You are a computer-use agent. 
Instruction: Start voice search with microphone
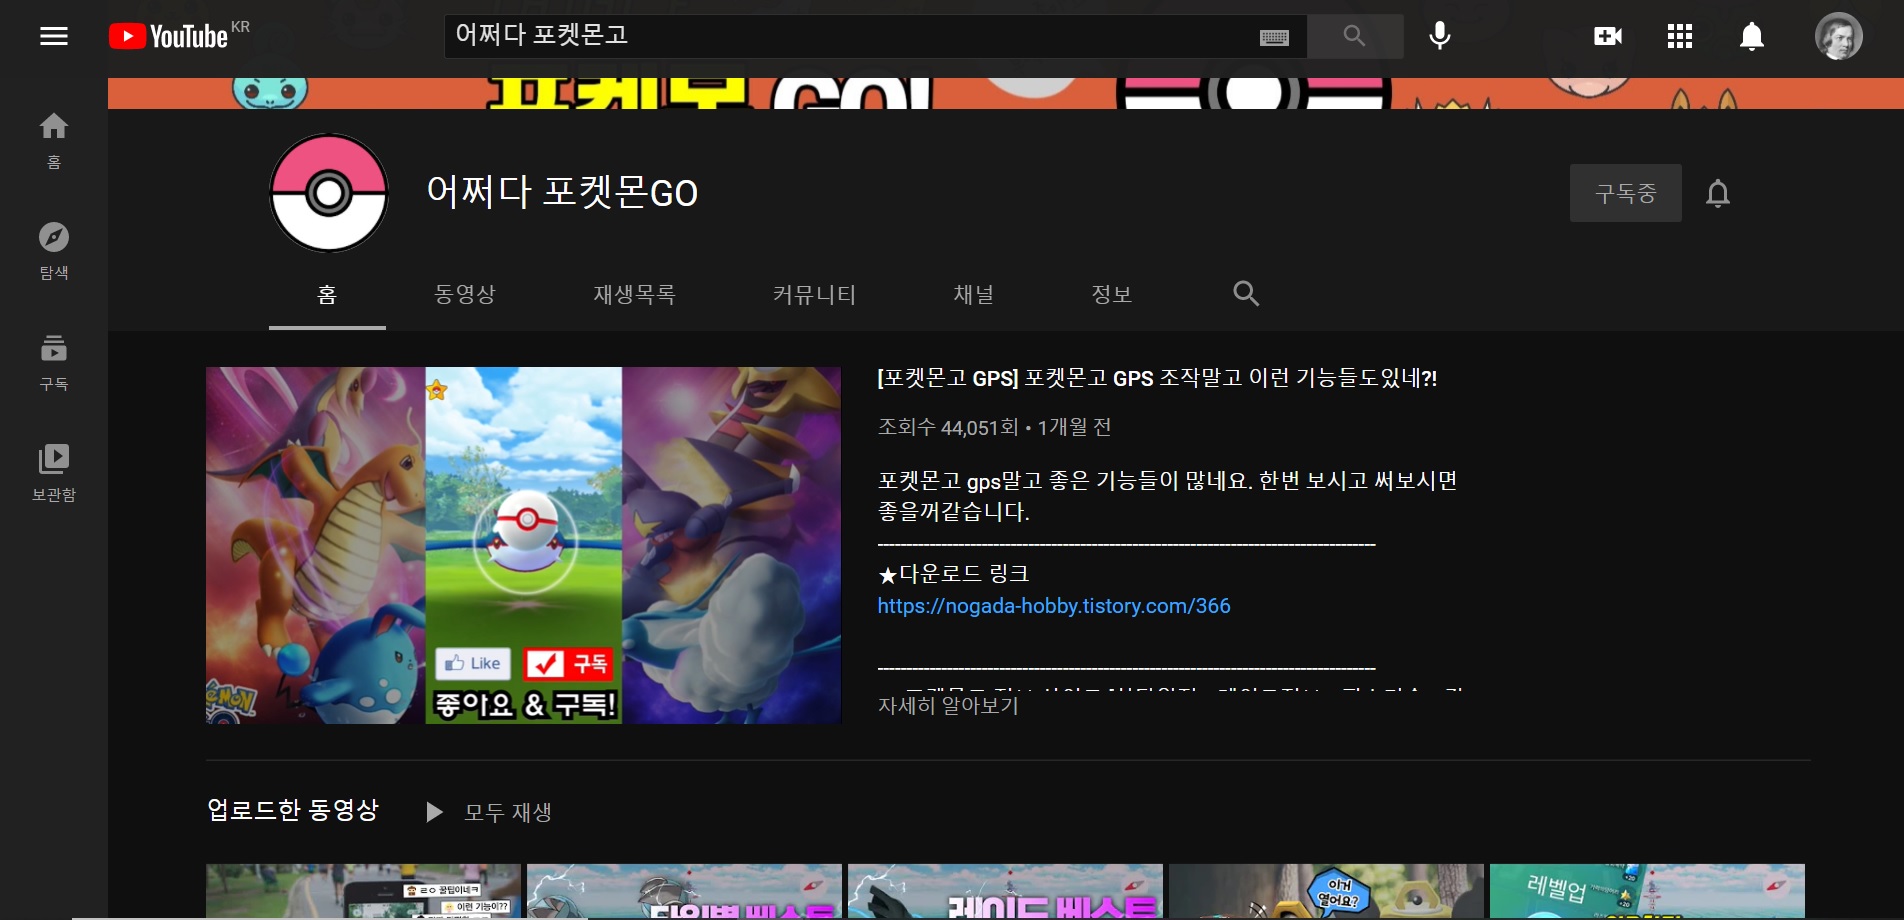point(1439,36)
